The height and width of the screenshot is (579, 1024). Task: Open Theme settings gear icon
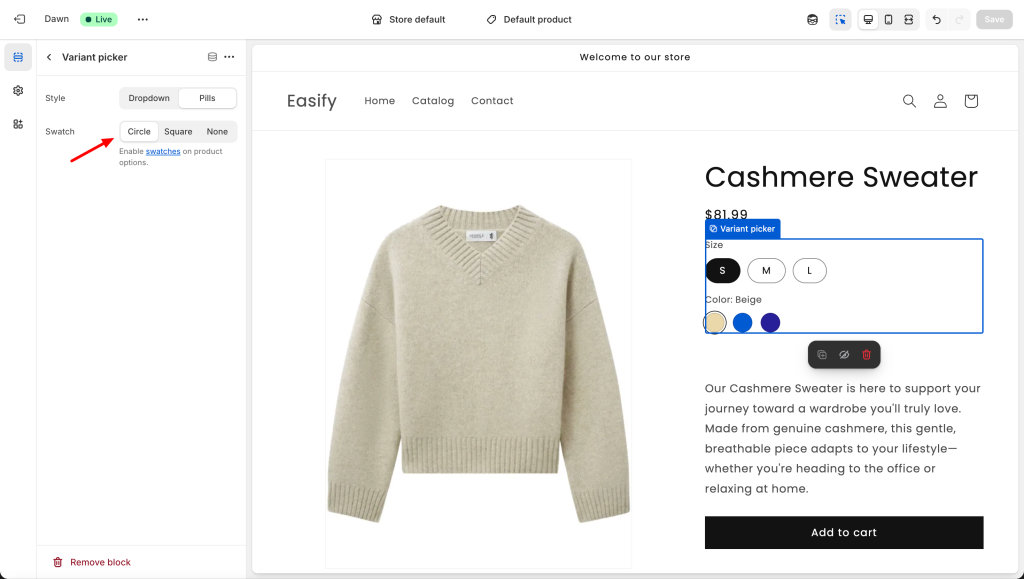coord(18,90)
